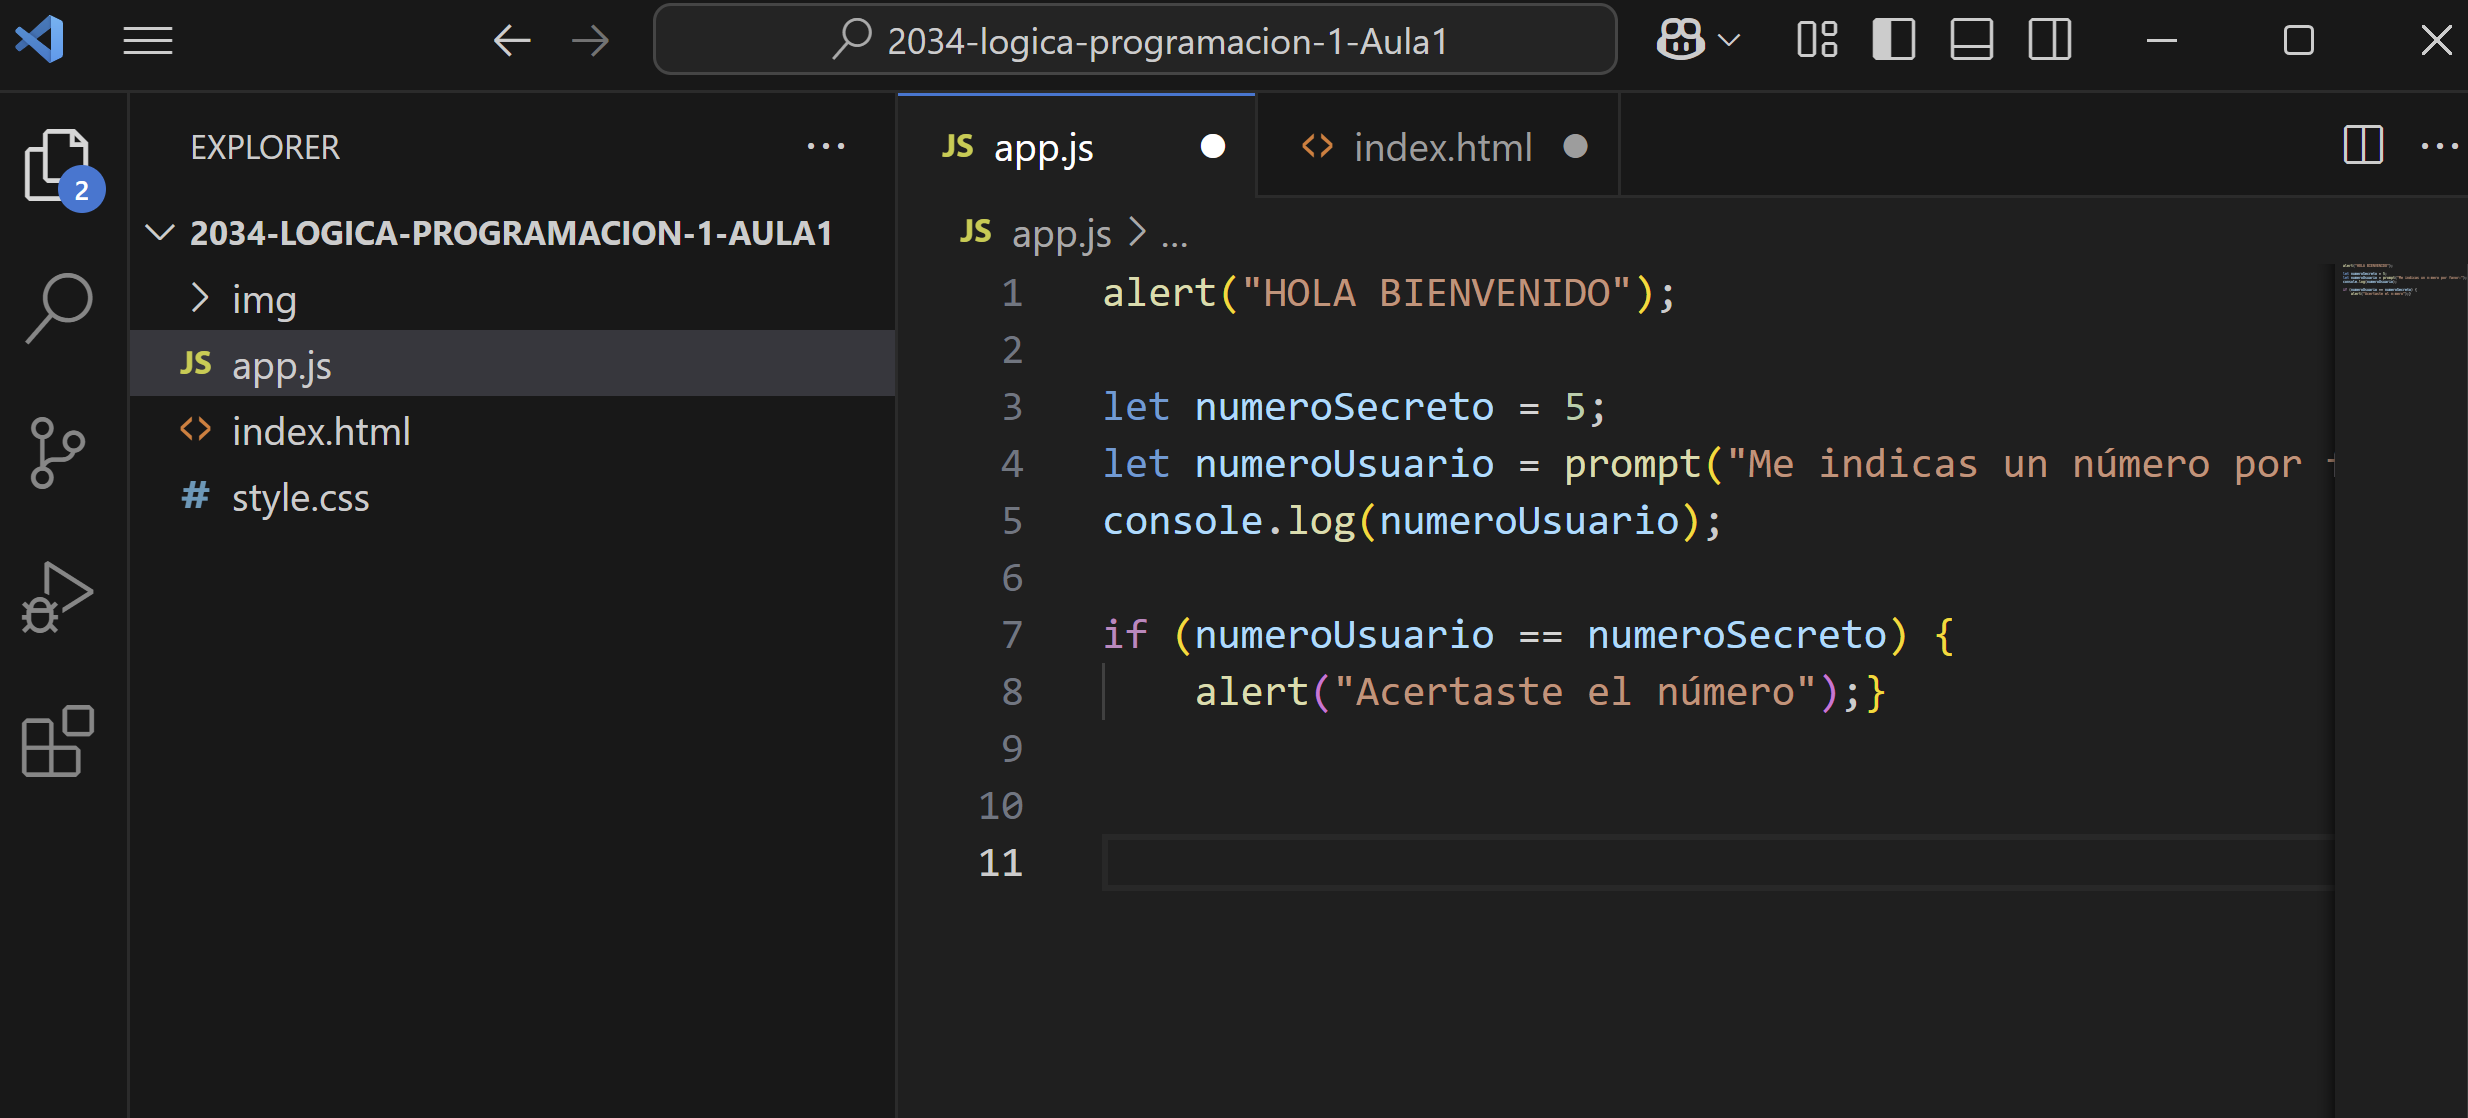Maximize the VS Code window

click(x=2299, y=41)
